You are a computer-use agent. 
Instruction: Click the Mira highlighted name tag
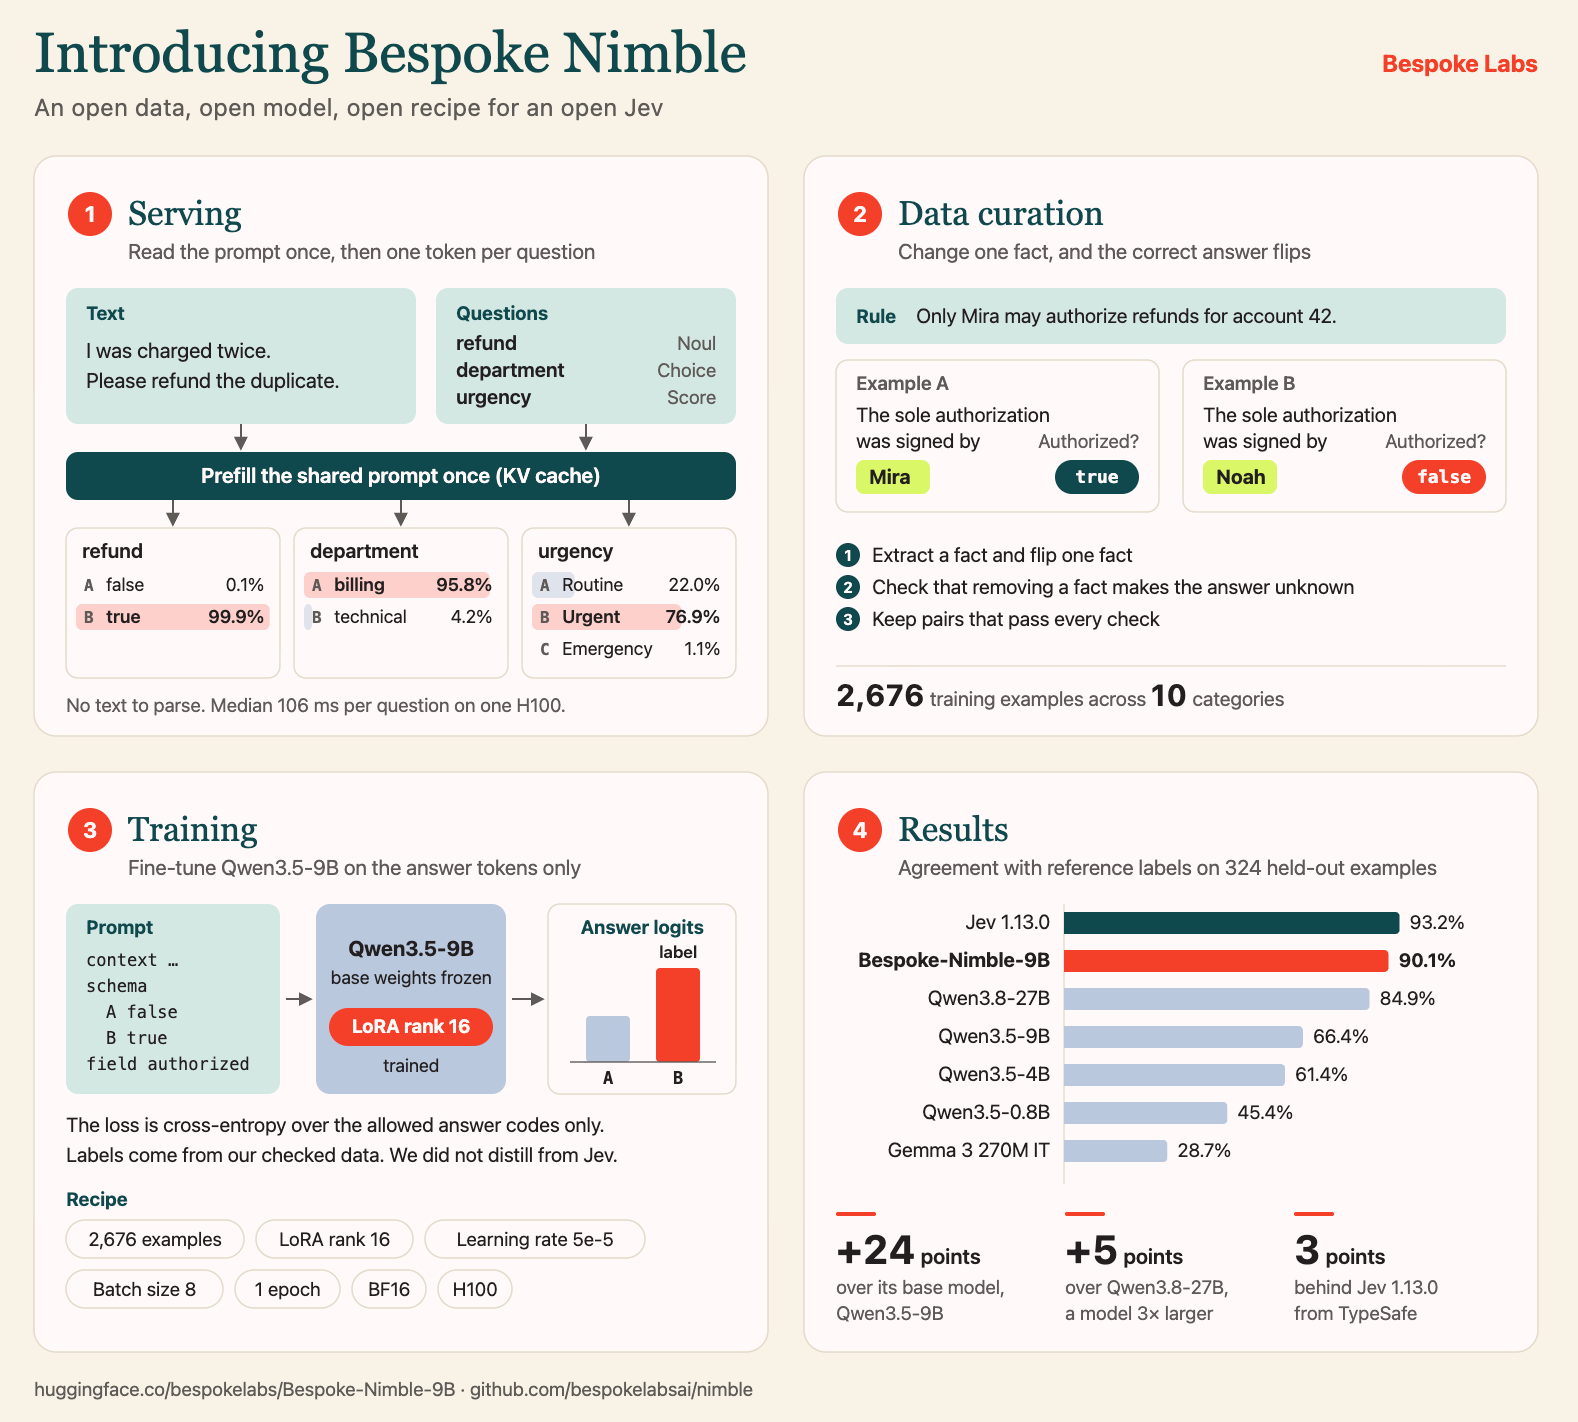892,477
